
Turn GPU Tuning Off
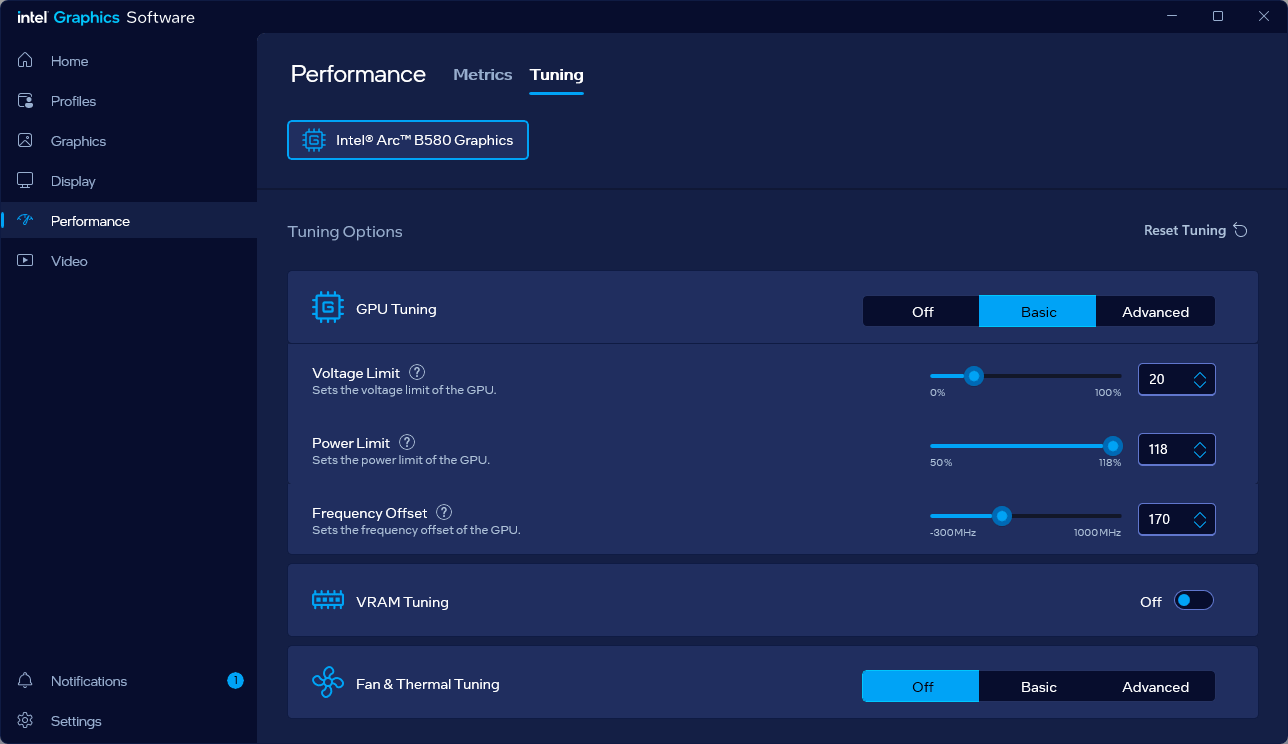tap(921, 312)
